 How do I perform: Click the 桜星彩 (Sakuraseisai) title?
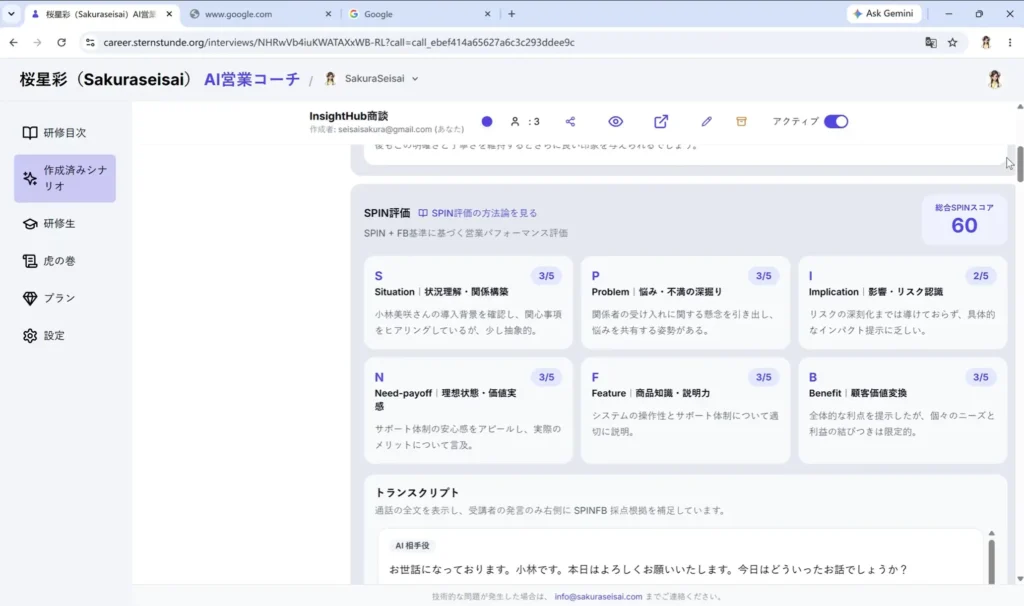click(x=106, y=79)
